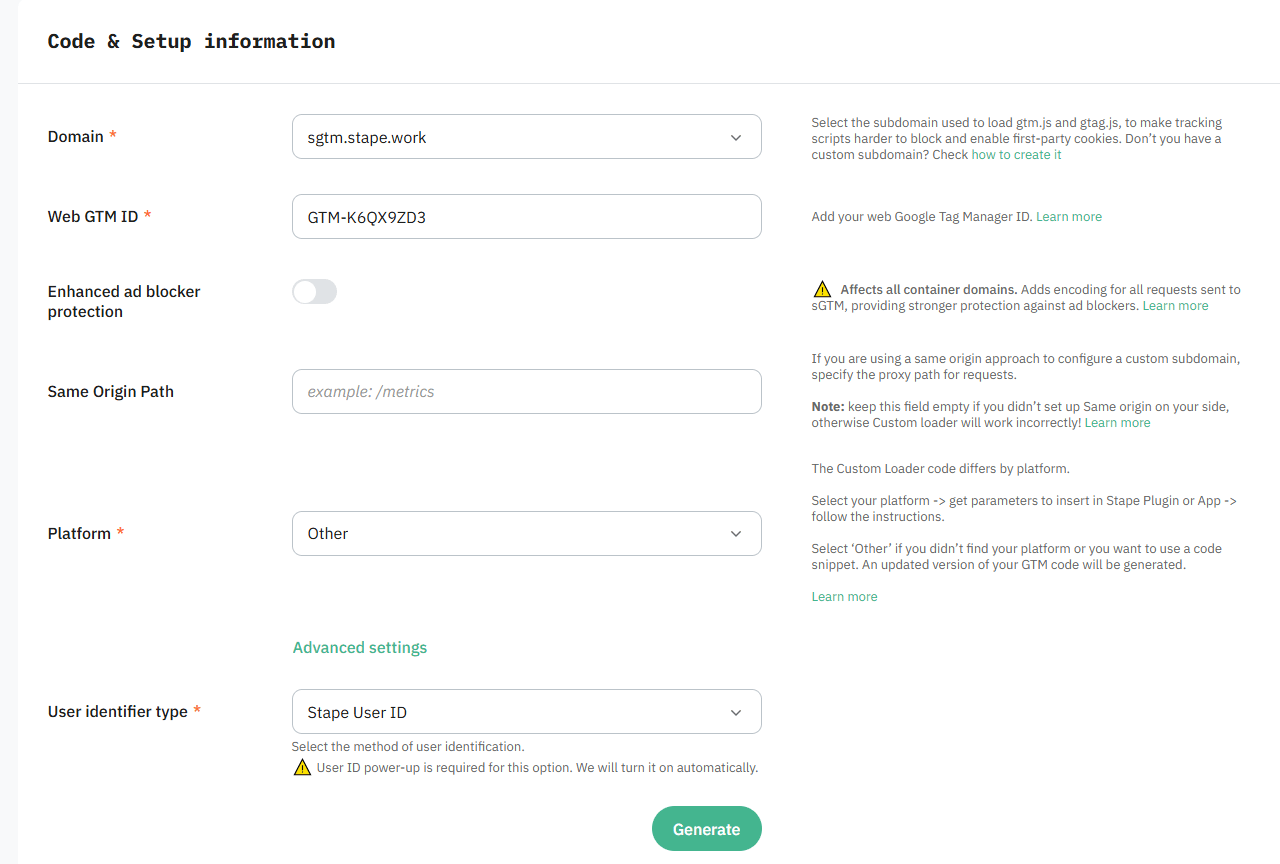The width and height of the screenshot is (1280, 864).
Task: Click the Platform dropdown chevron arrow
Action: click(736, 534)
